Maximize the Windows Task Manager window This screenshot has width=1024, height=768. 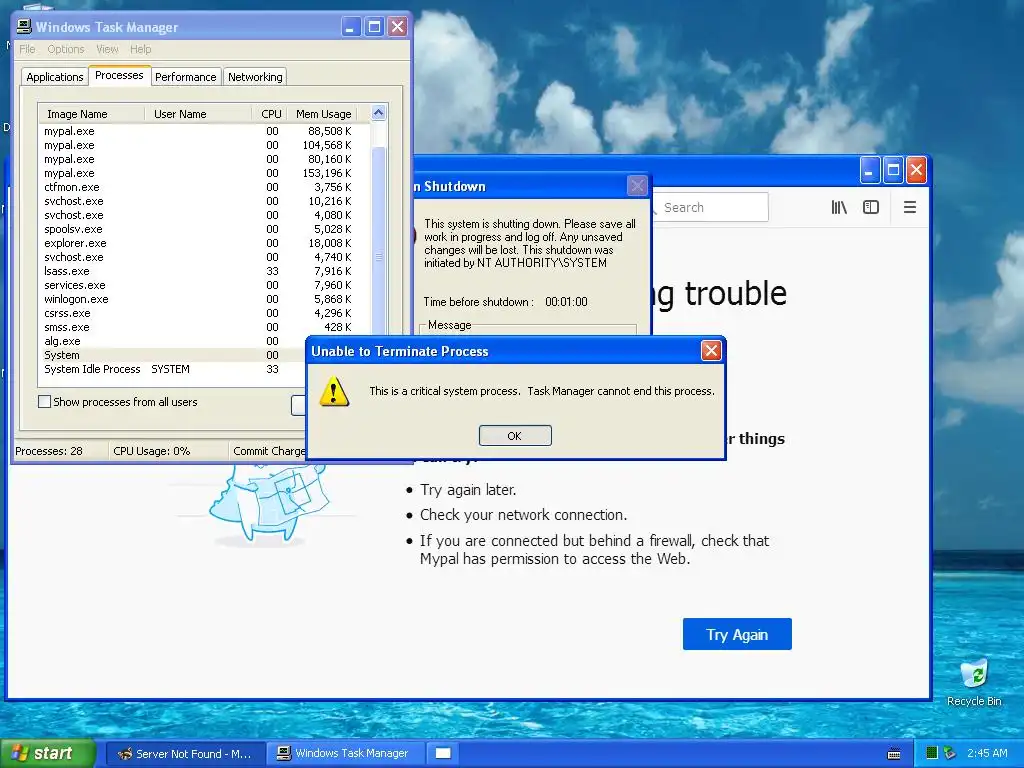click(x=374, y=27)
